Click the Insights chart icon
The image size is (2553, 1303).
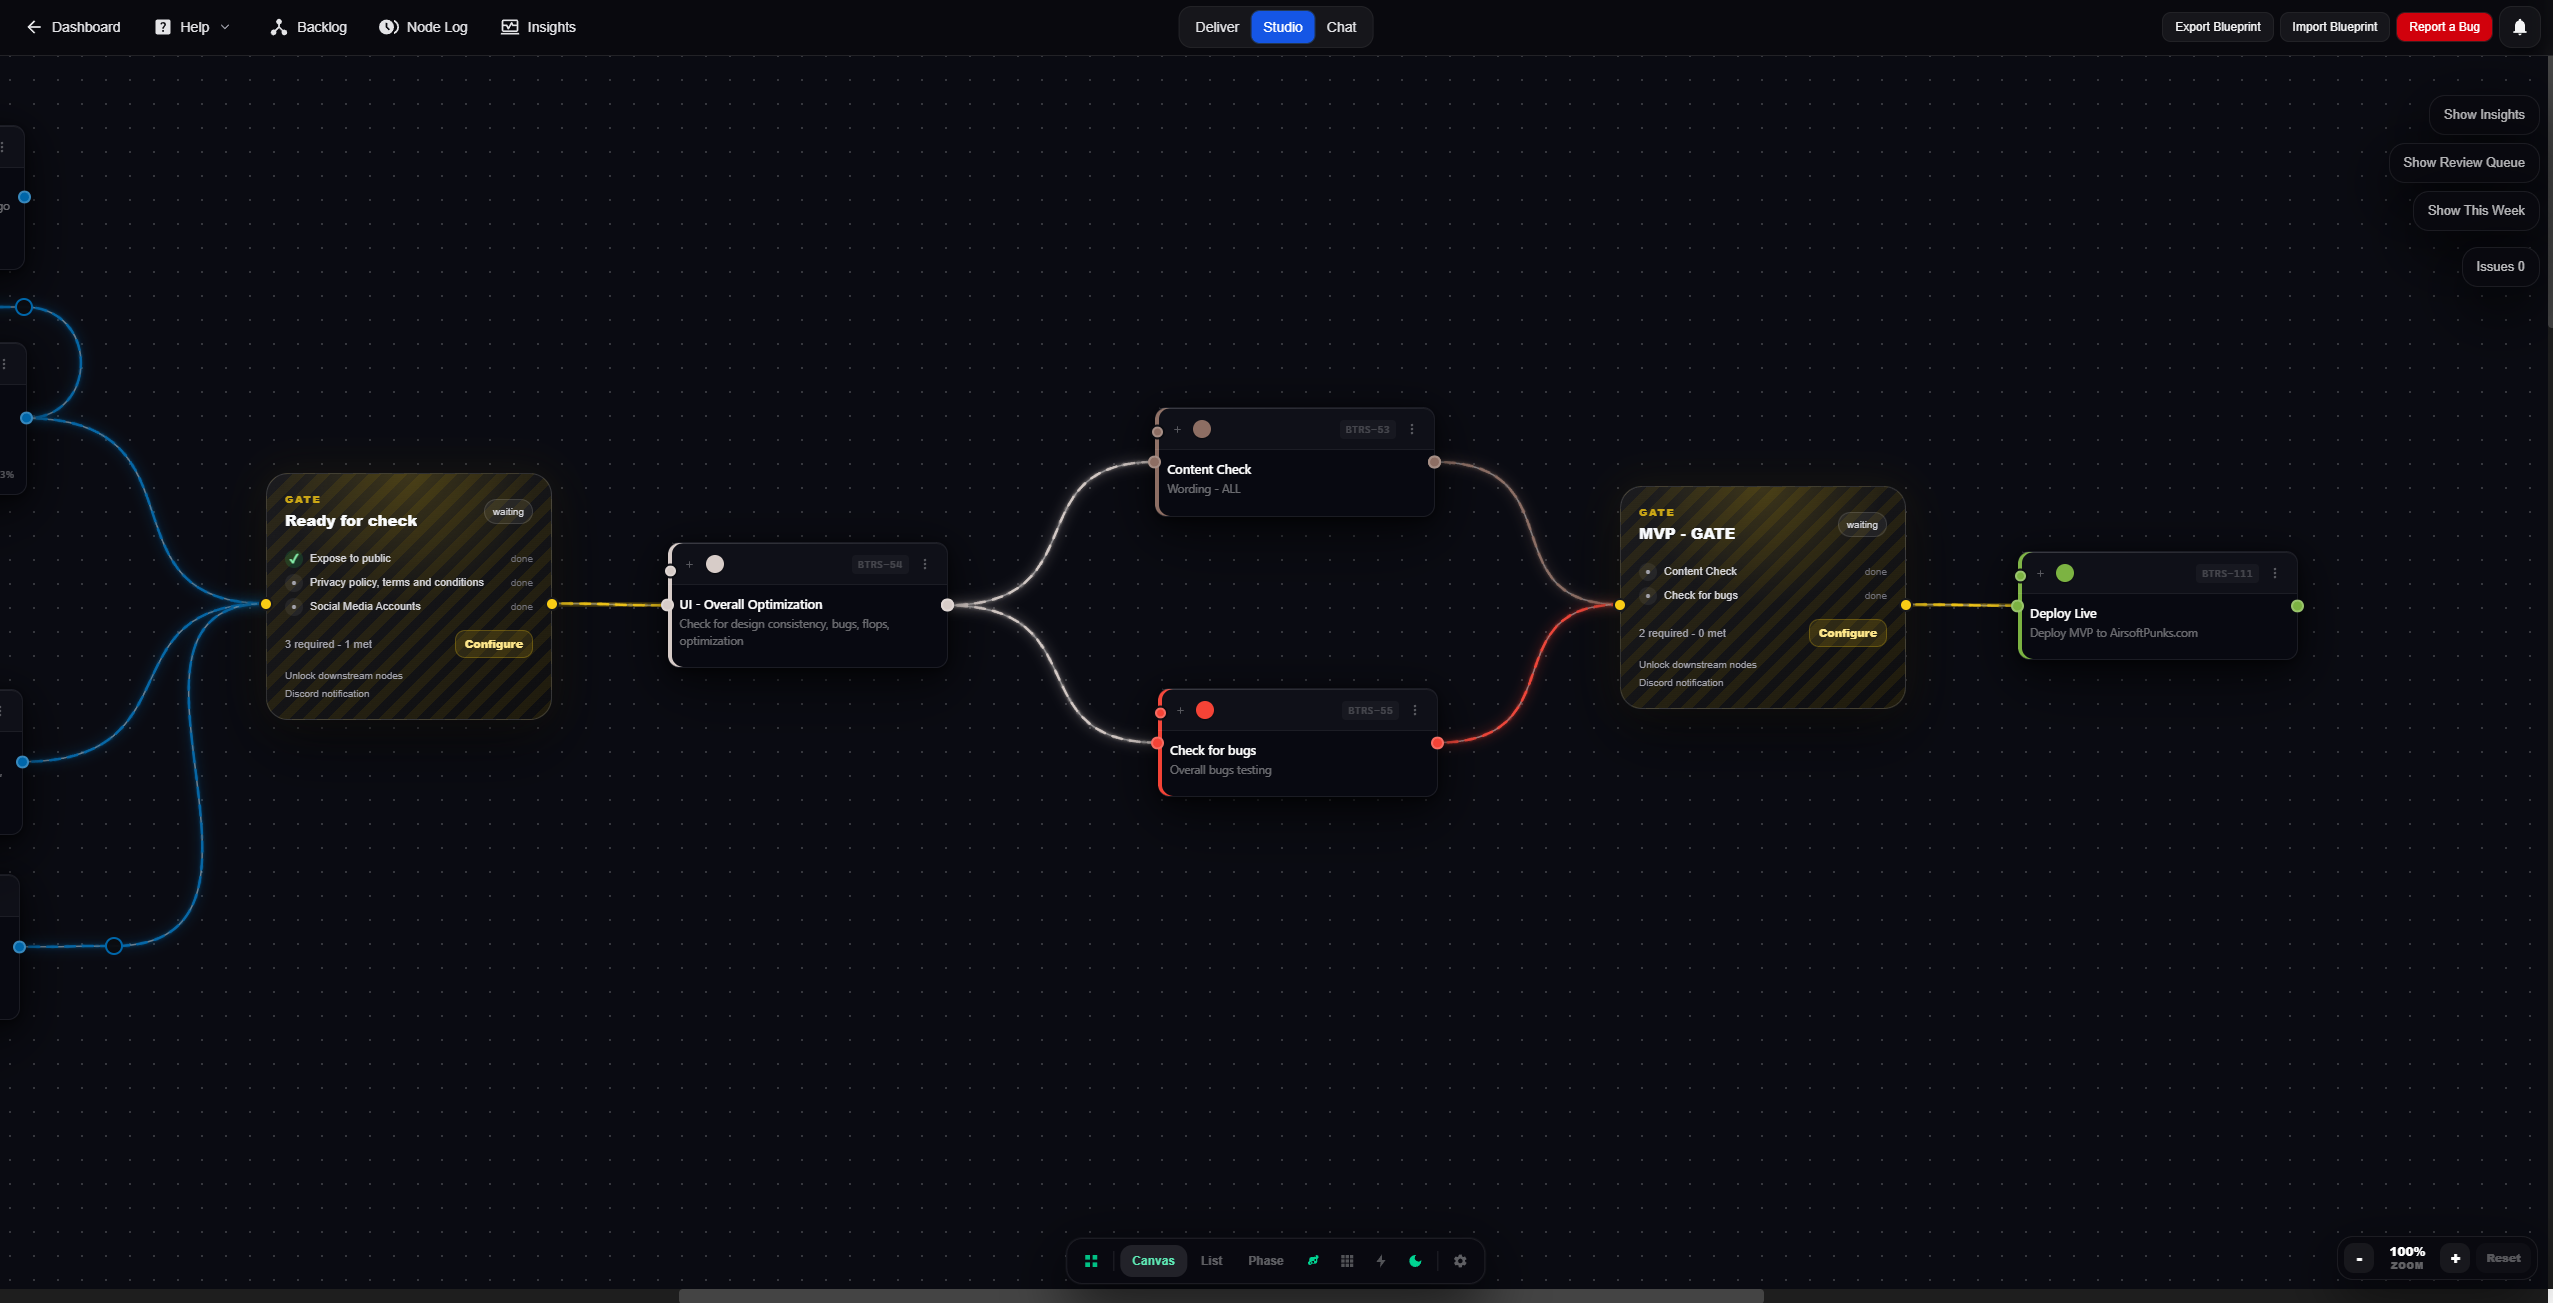pyautogui.click(x=510, y=27)
